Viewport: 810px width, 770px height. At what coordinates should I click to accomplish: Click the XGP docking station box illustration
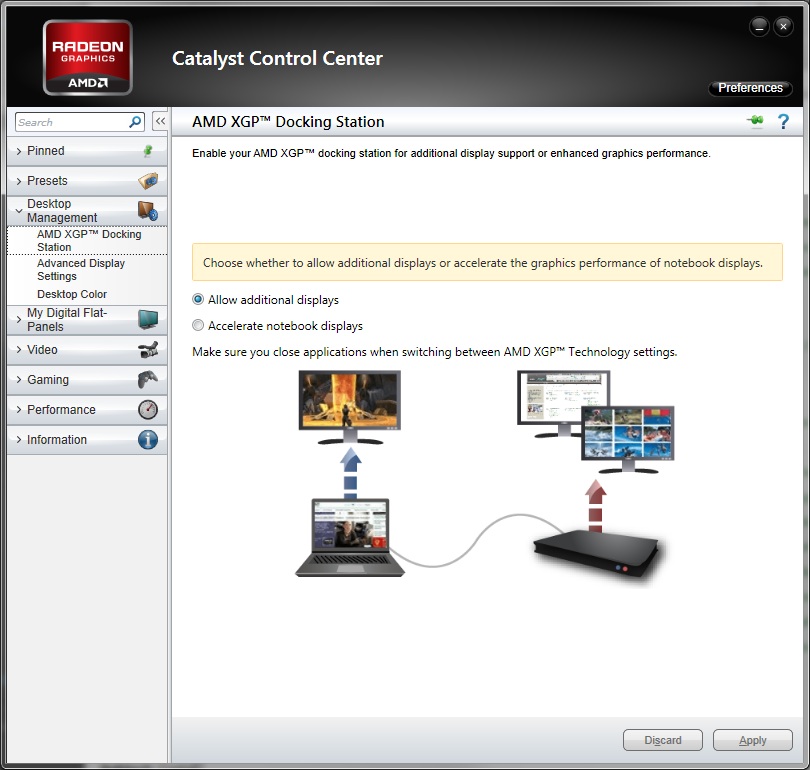click(x=596, y=555)
